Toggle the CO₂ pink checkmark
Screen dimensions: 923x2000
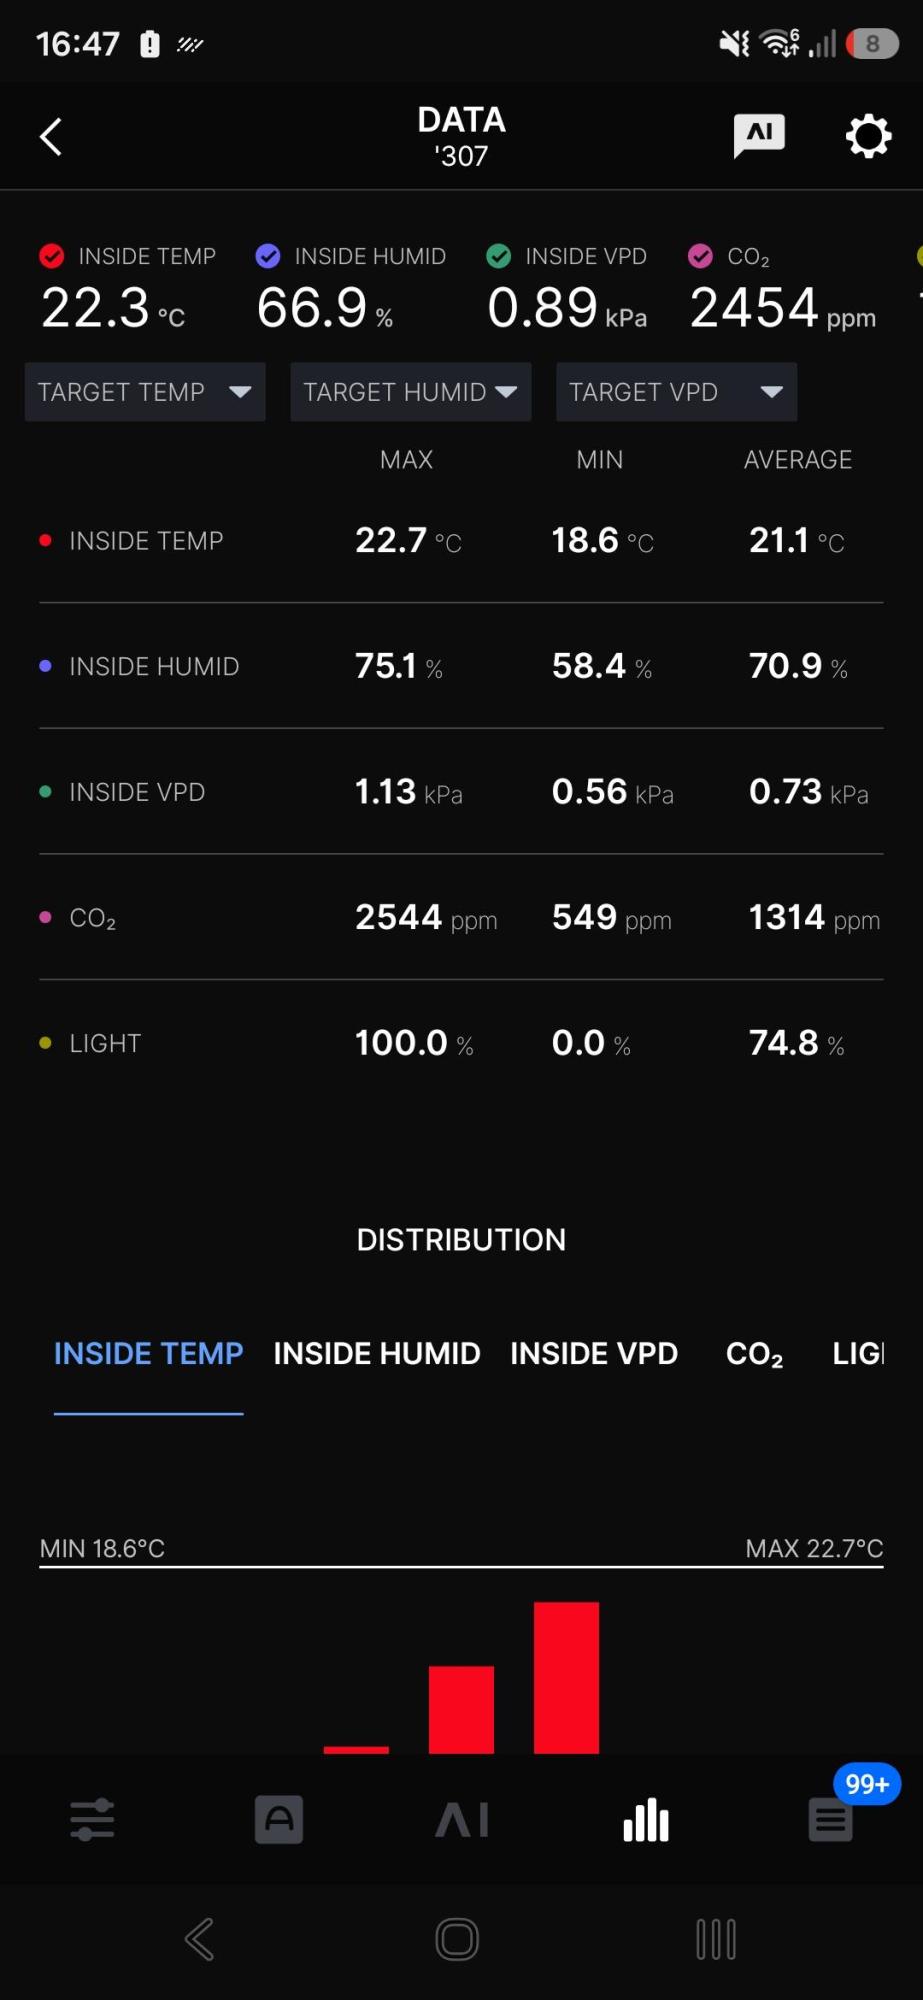tap(701, 256)
